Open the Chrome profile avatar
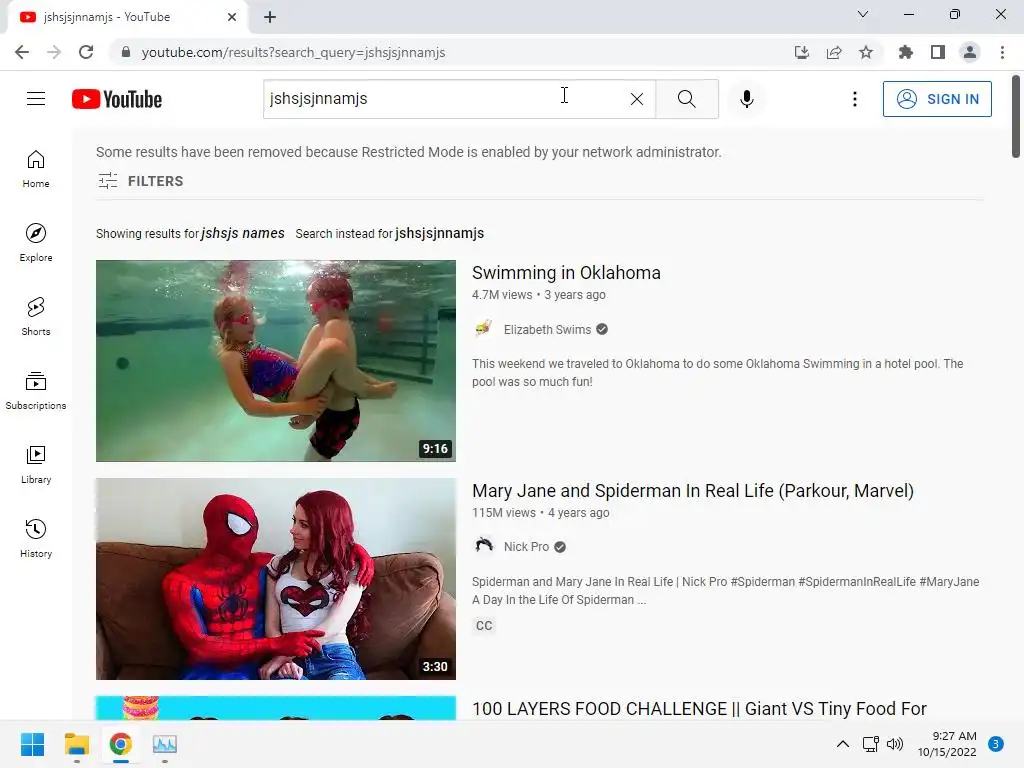 [x=970, y=52]
